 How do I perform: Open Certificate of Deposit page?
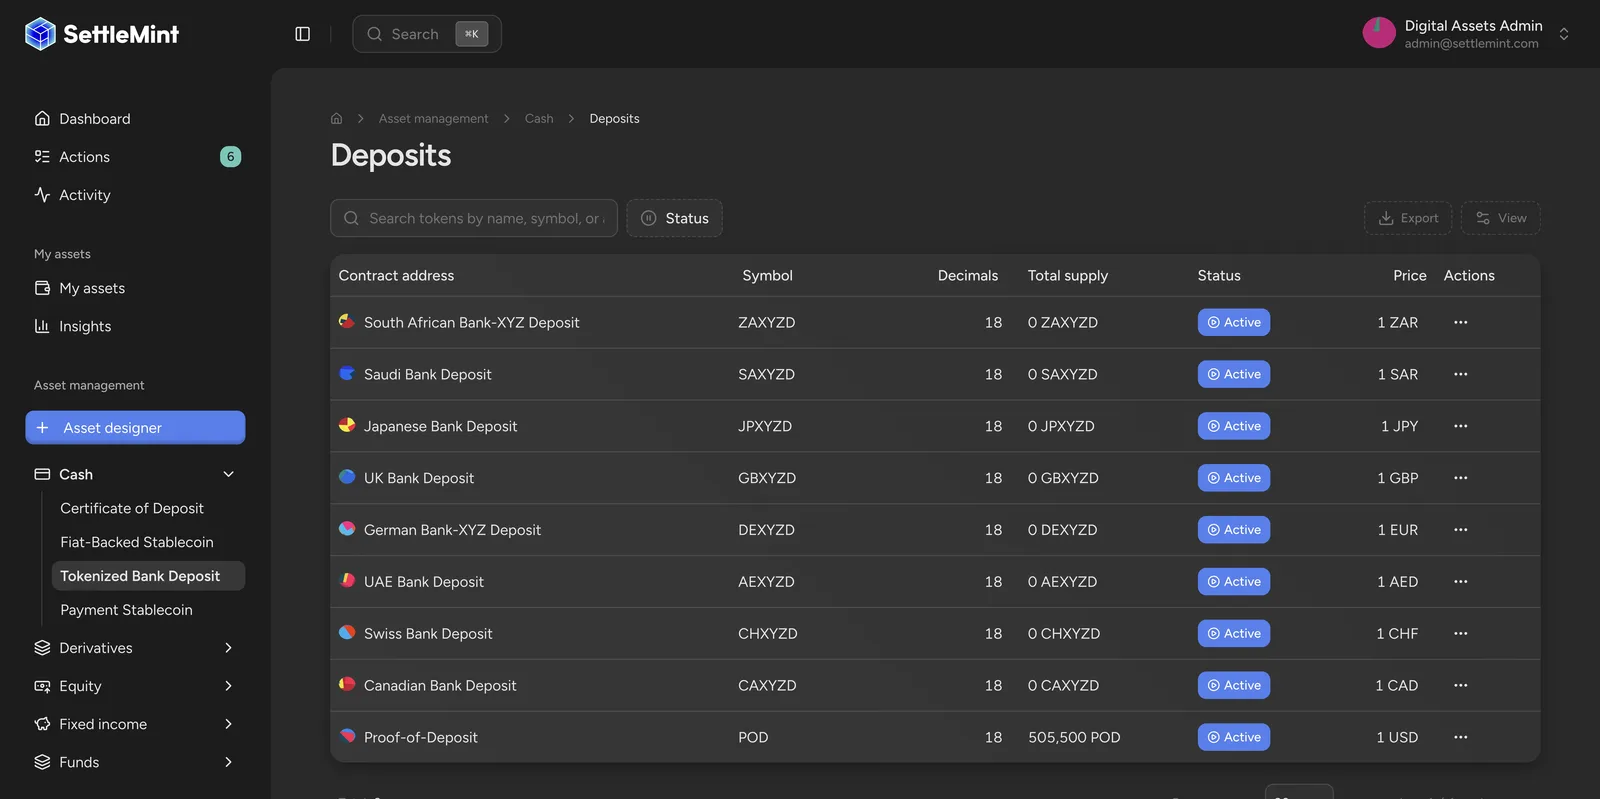[x=132, y=508]
